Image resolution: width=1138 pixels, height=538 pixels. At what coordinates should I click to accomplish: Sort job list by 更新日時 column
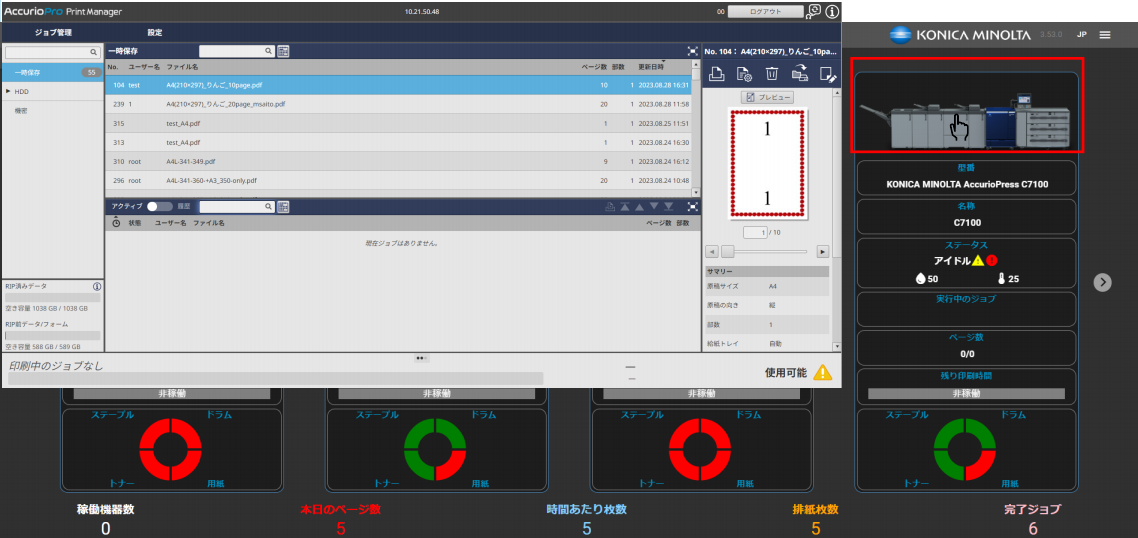[651, 67]
